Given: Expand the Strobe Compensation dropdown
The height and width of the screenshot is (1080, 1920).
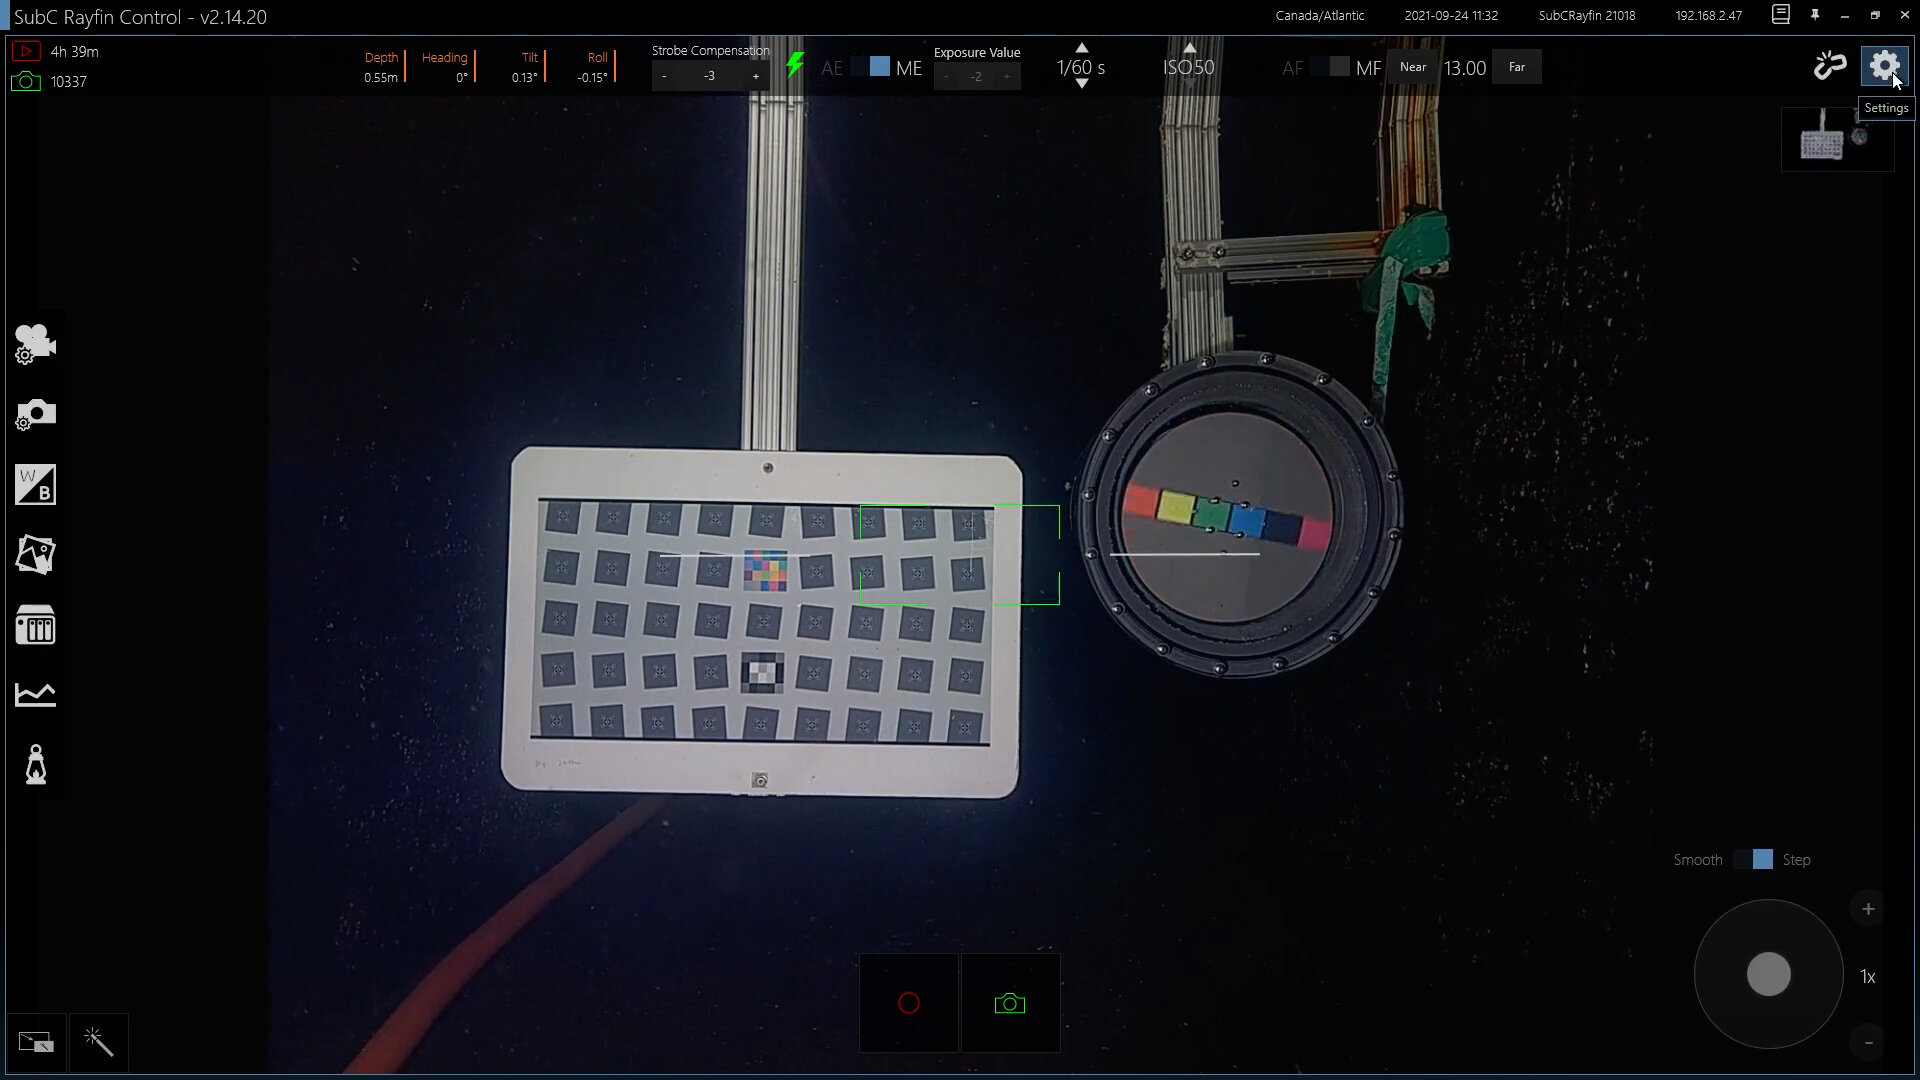Looking at the screenshot, I should (709, 75).
